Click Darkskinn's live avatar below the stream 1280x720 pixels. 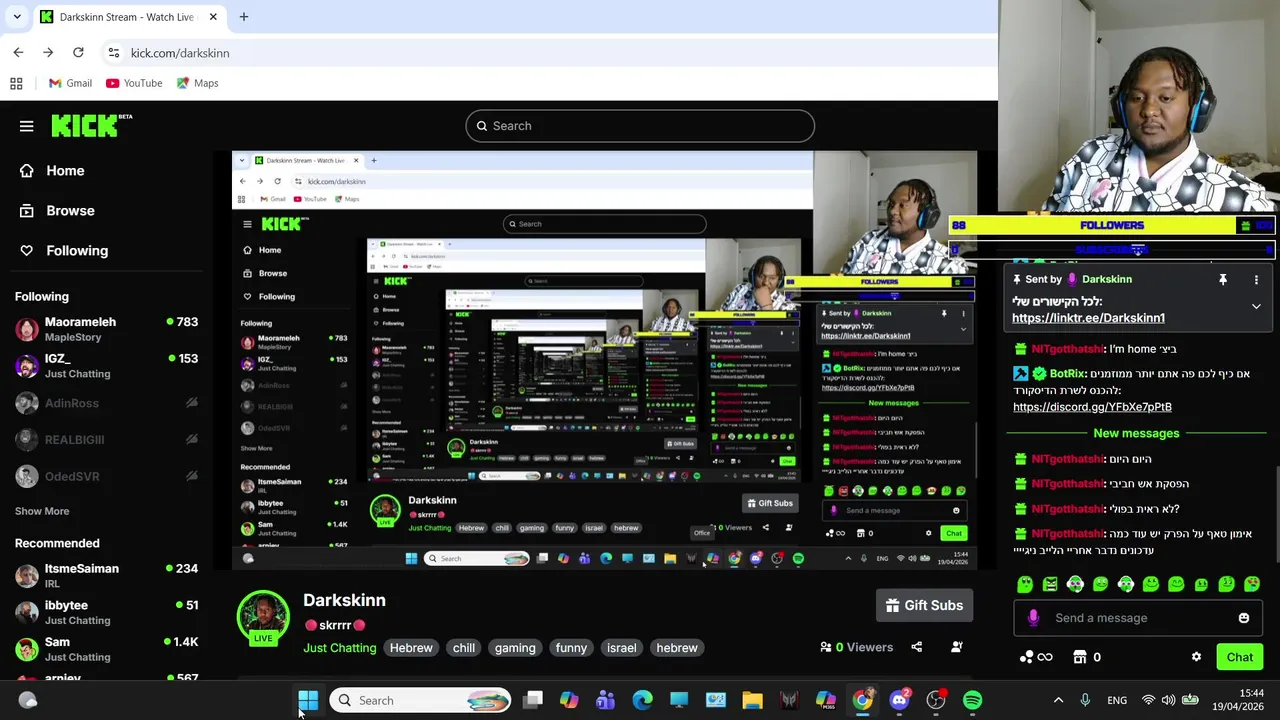pyautogui.click(x=263, y=616)
